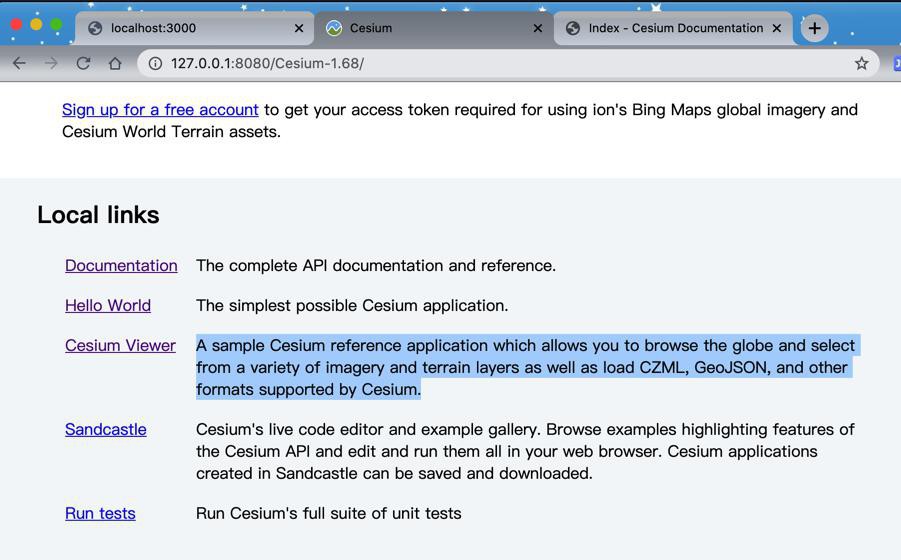Click the browser forward arrow

point(51,63)
